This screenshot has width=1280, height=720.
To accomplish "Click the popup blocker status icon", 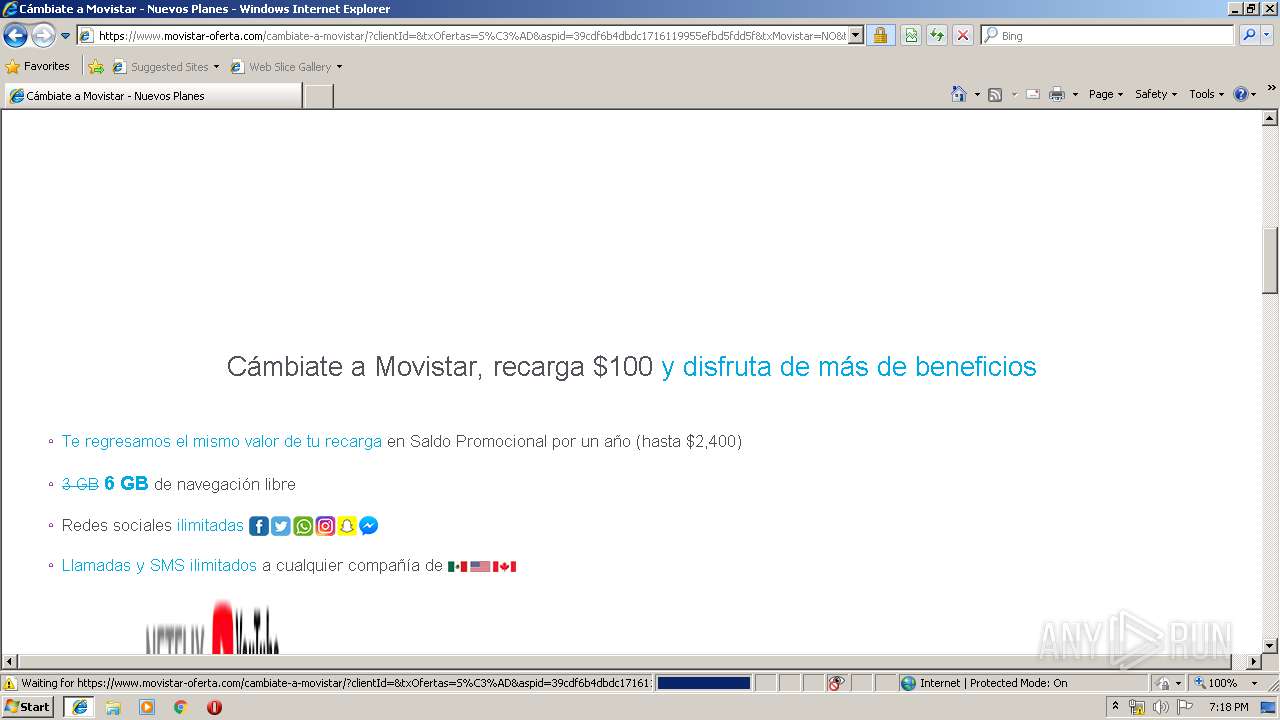I will point(836,683).
